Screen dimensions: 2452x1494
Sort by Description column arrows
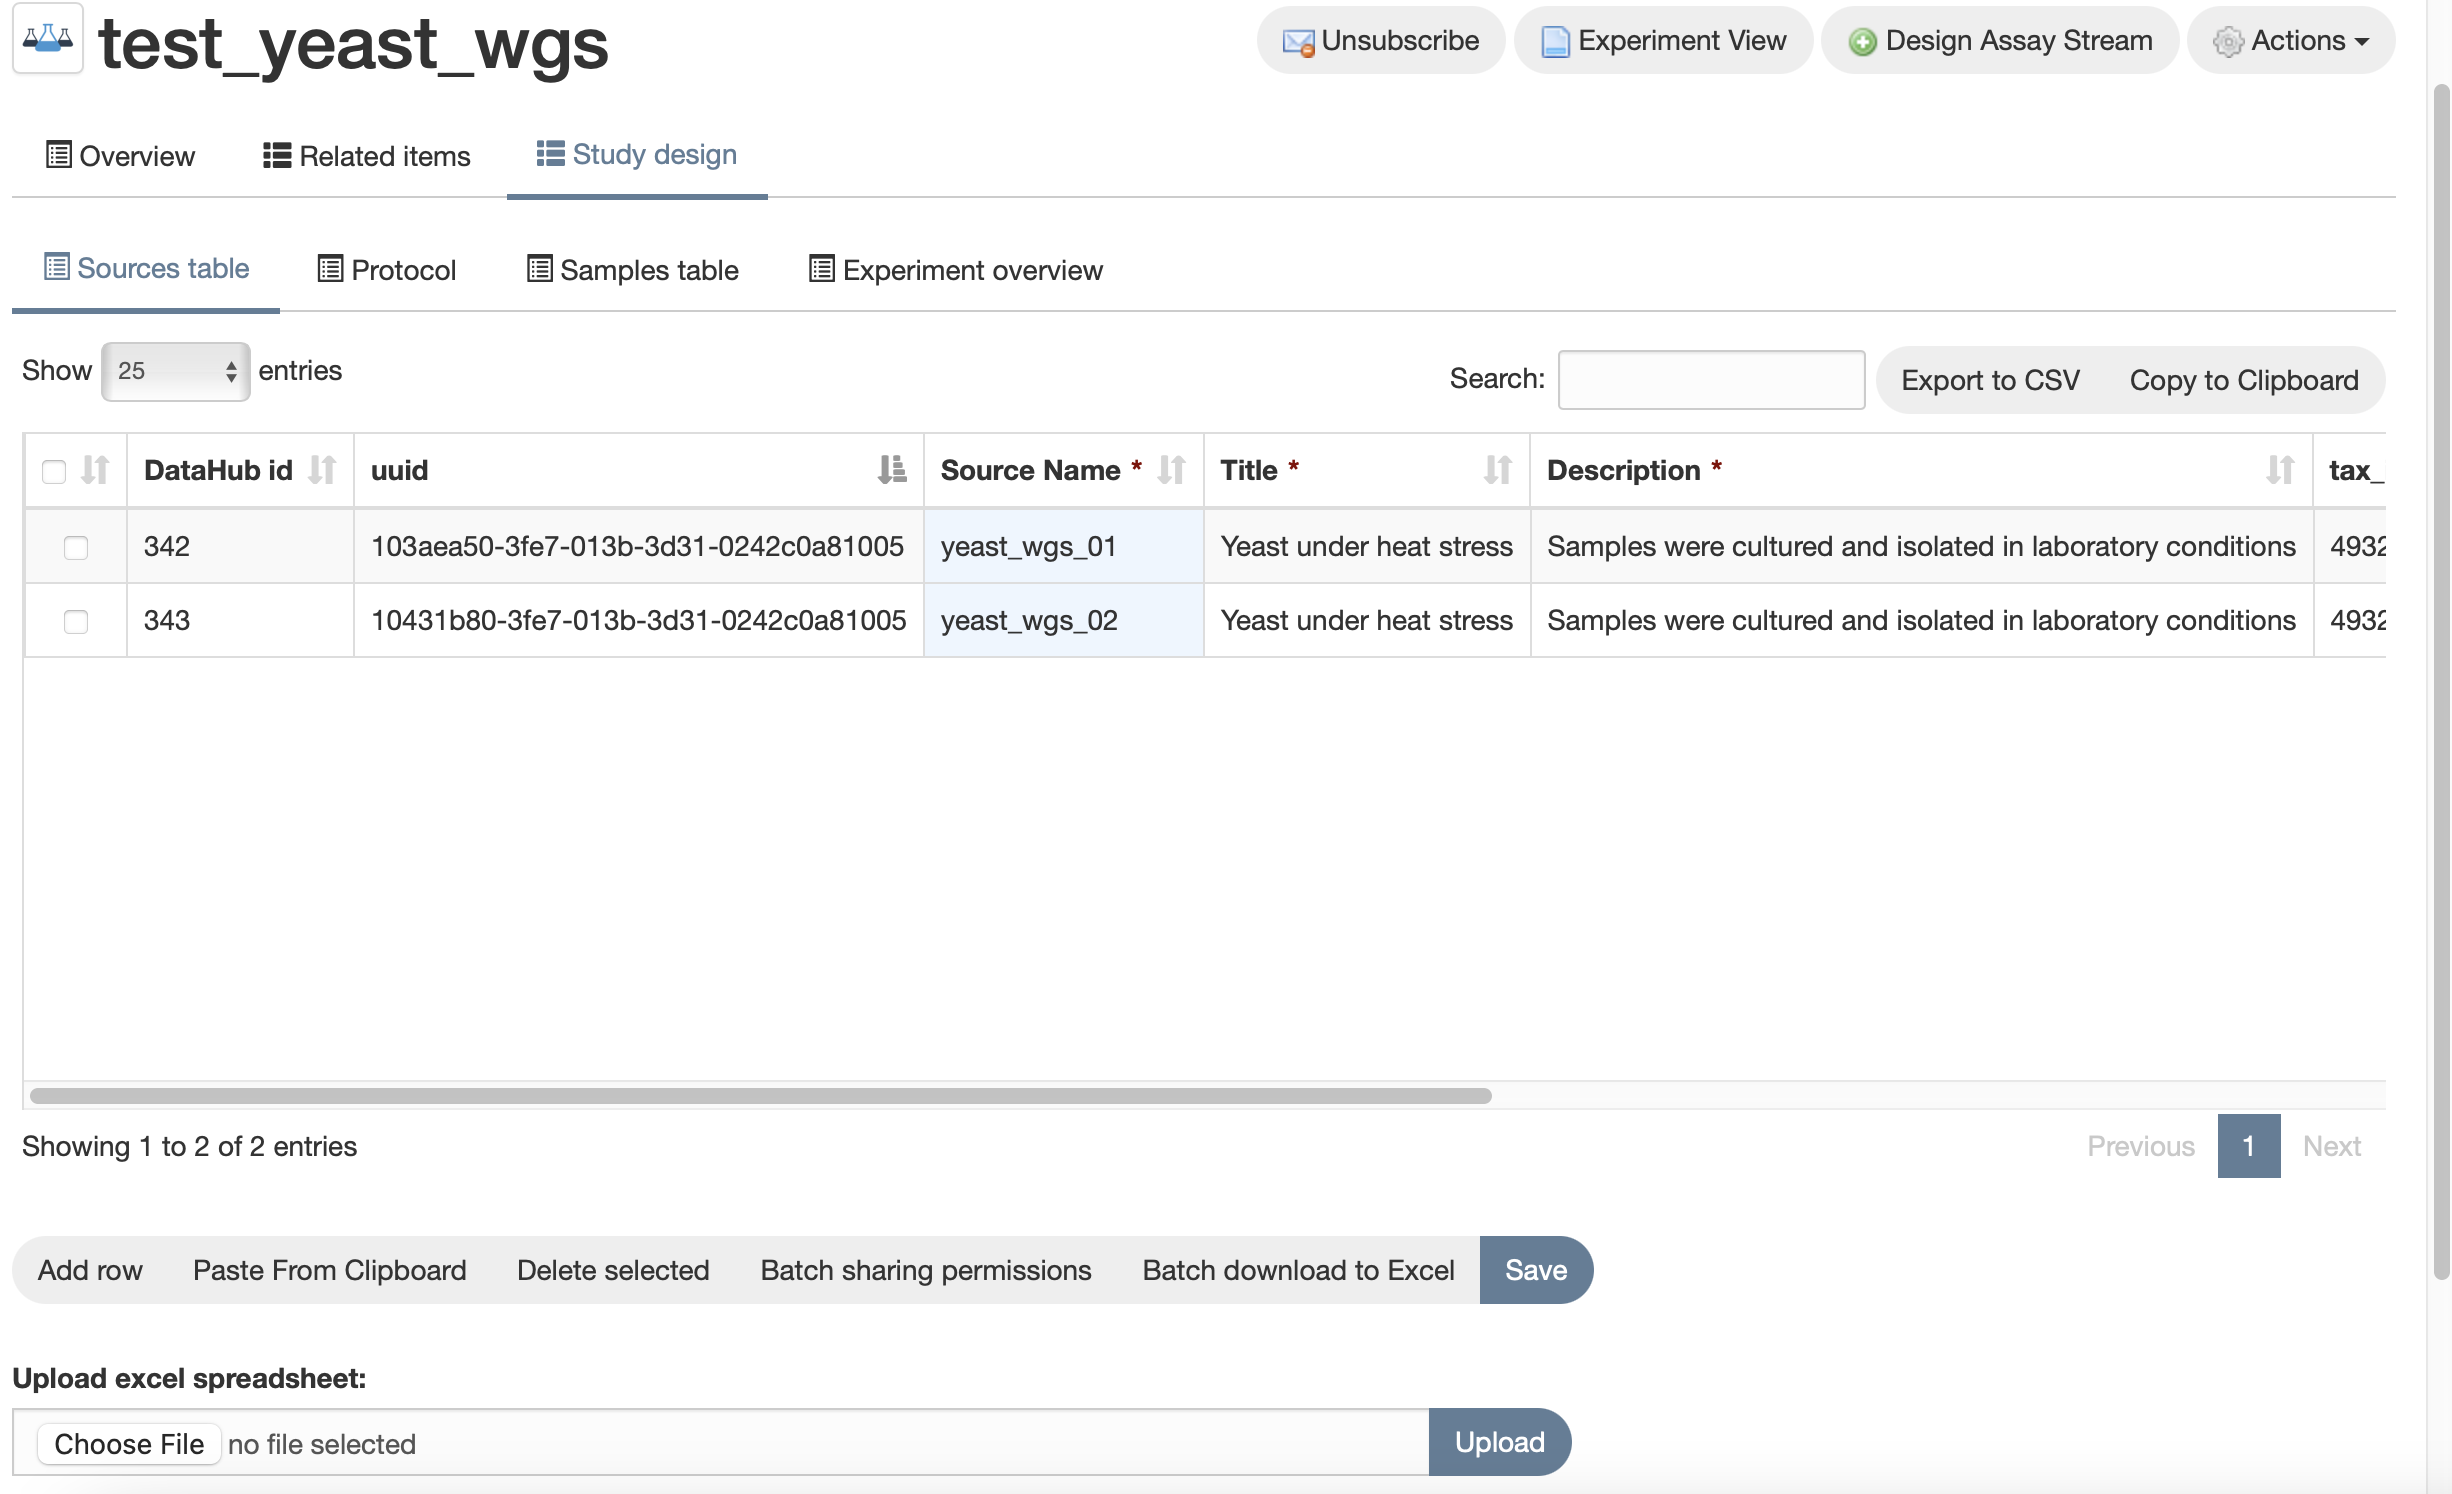(2279, 470)
